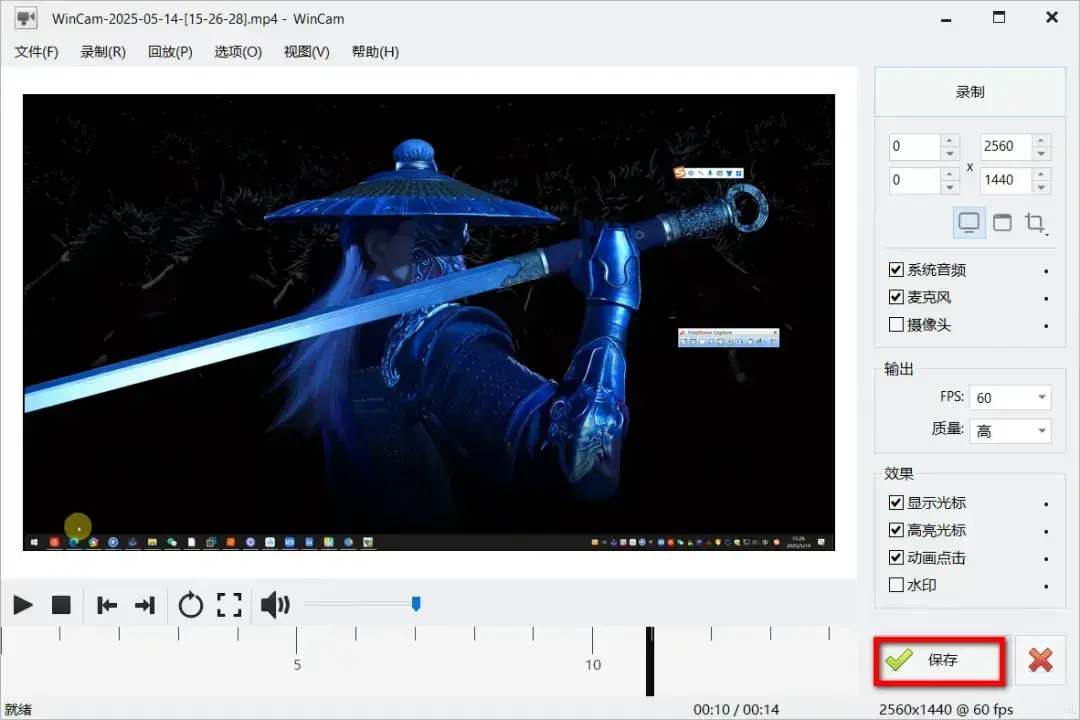This screenshot has height=720, width=1080.
Task: Discard recording with the red X button
Action: tap(1041, 660)
